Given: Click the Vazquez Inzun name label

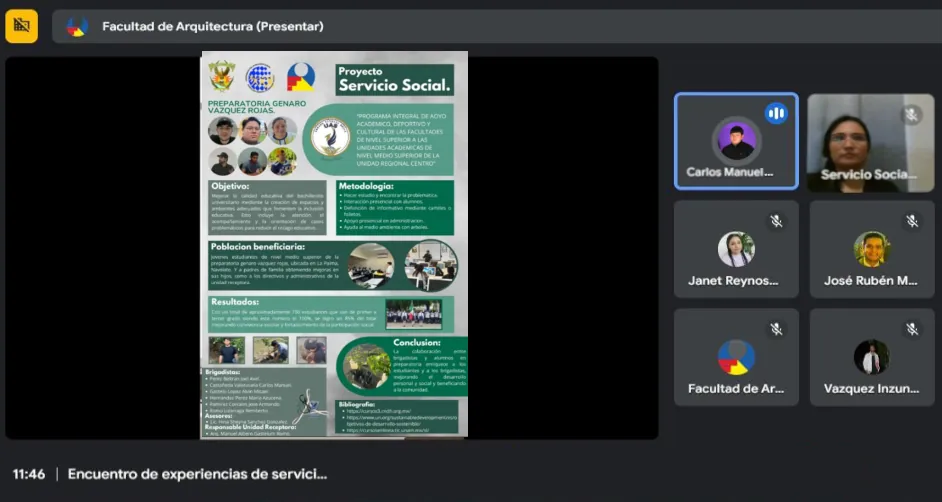Looking at the screenshot, I should 871,389.
